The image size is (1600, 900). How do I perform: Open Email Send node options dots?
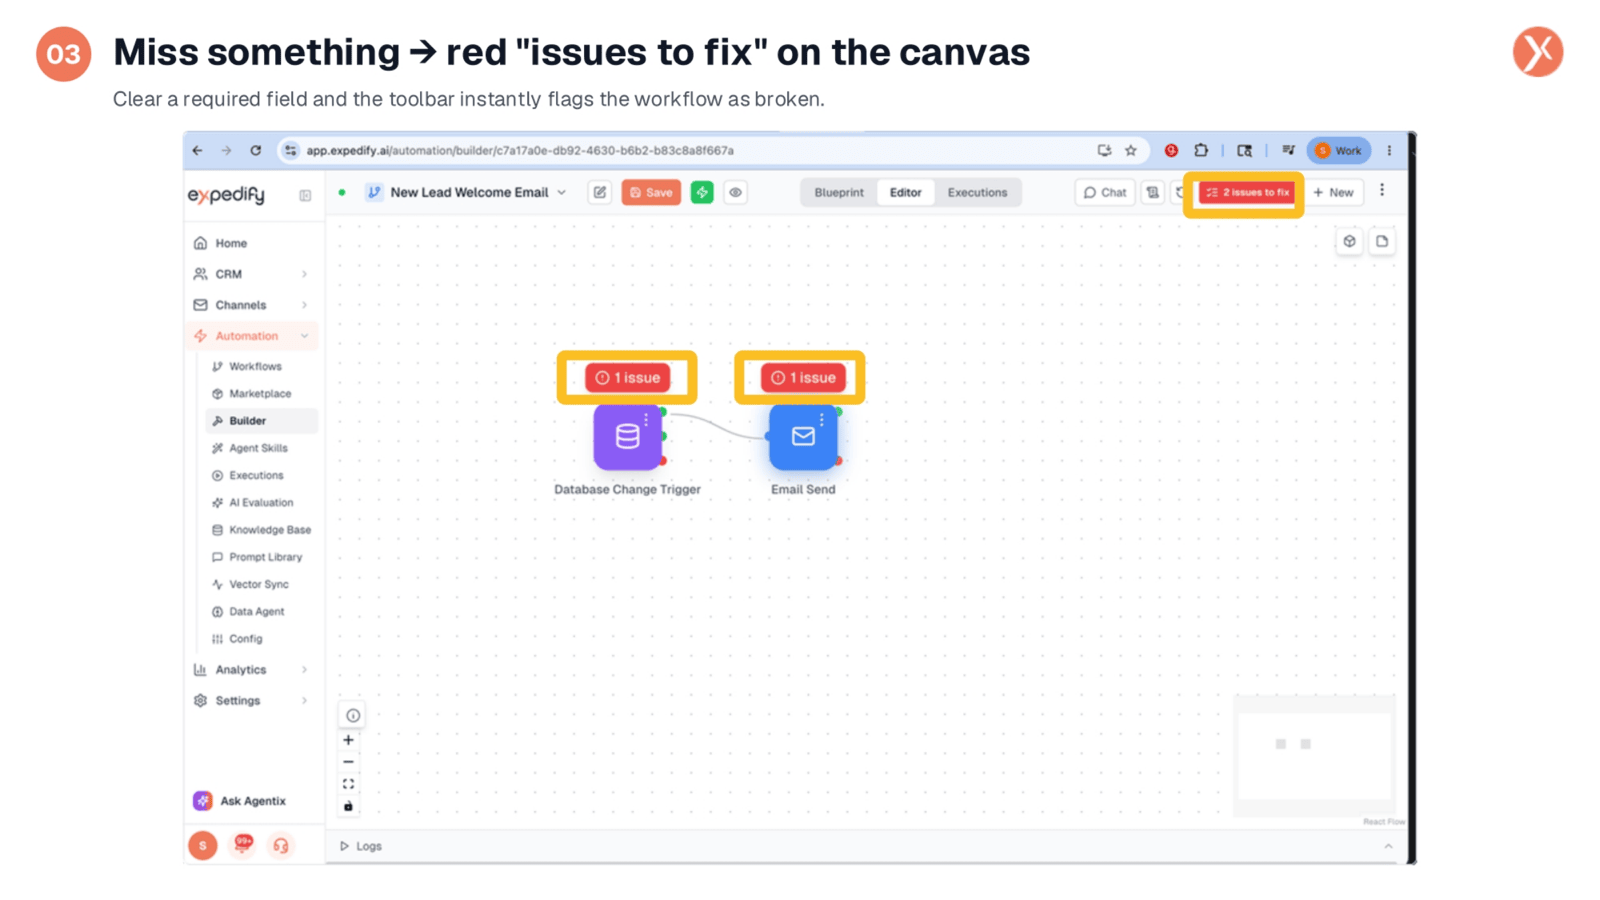click(x=822, y=419)
